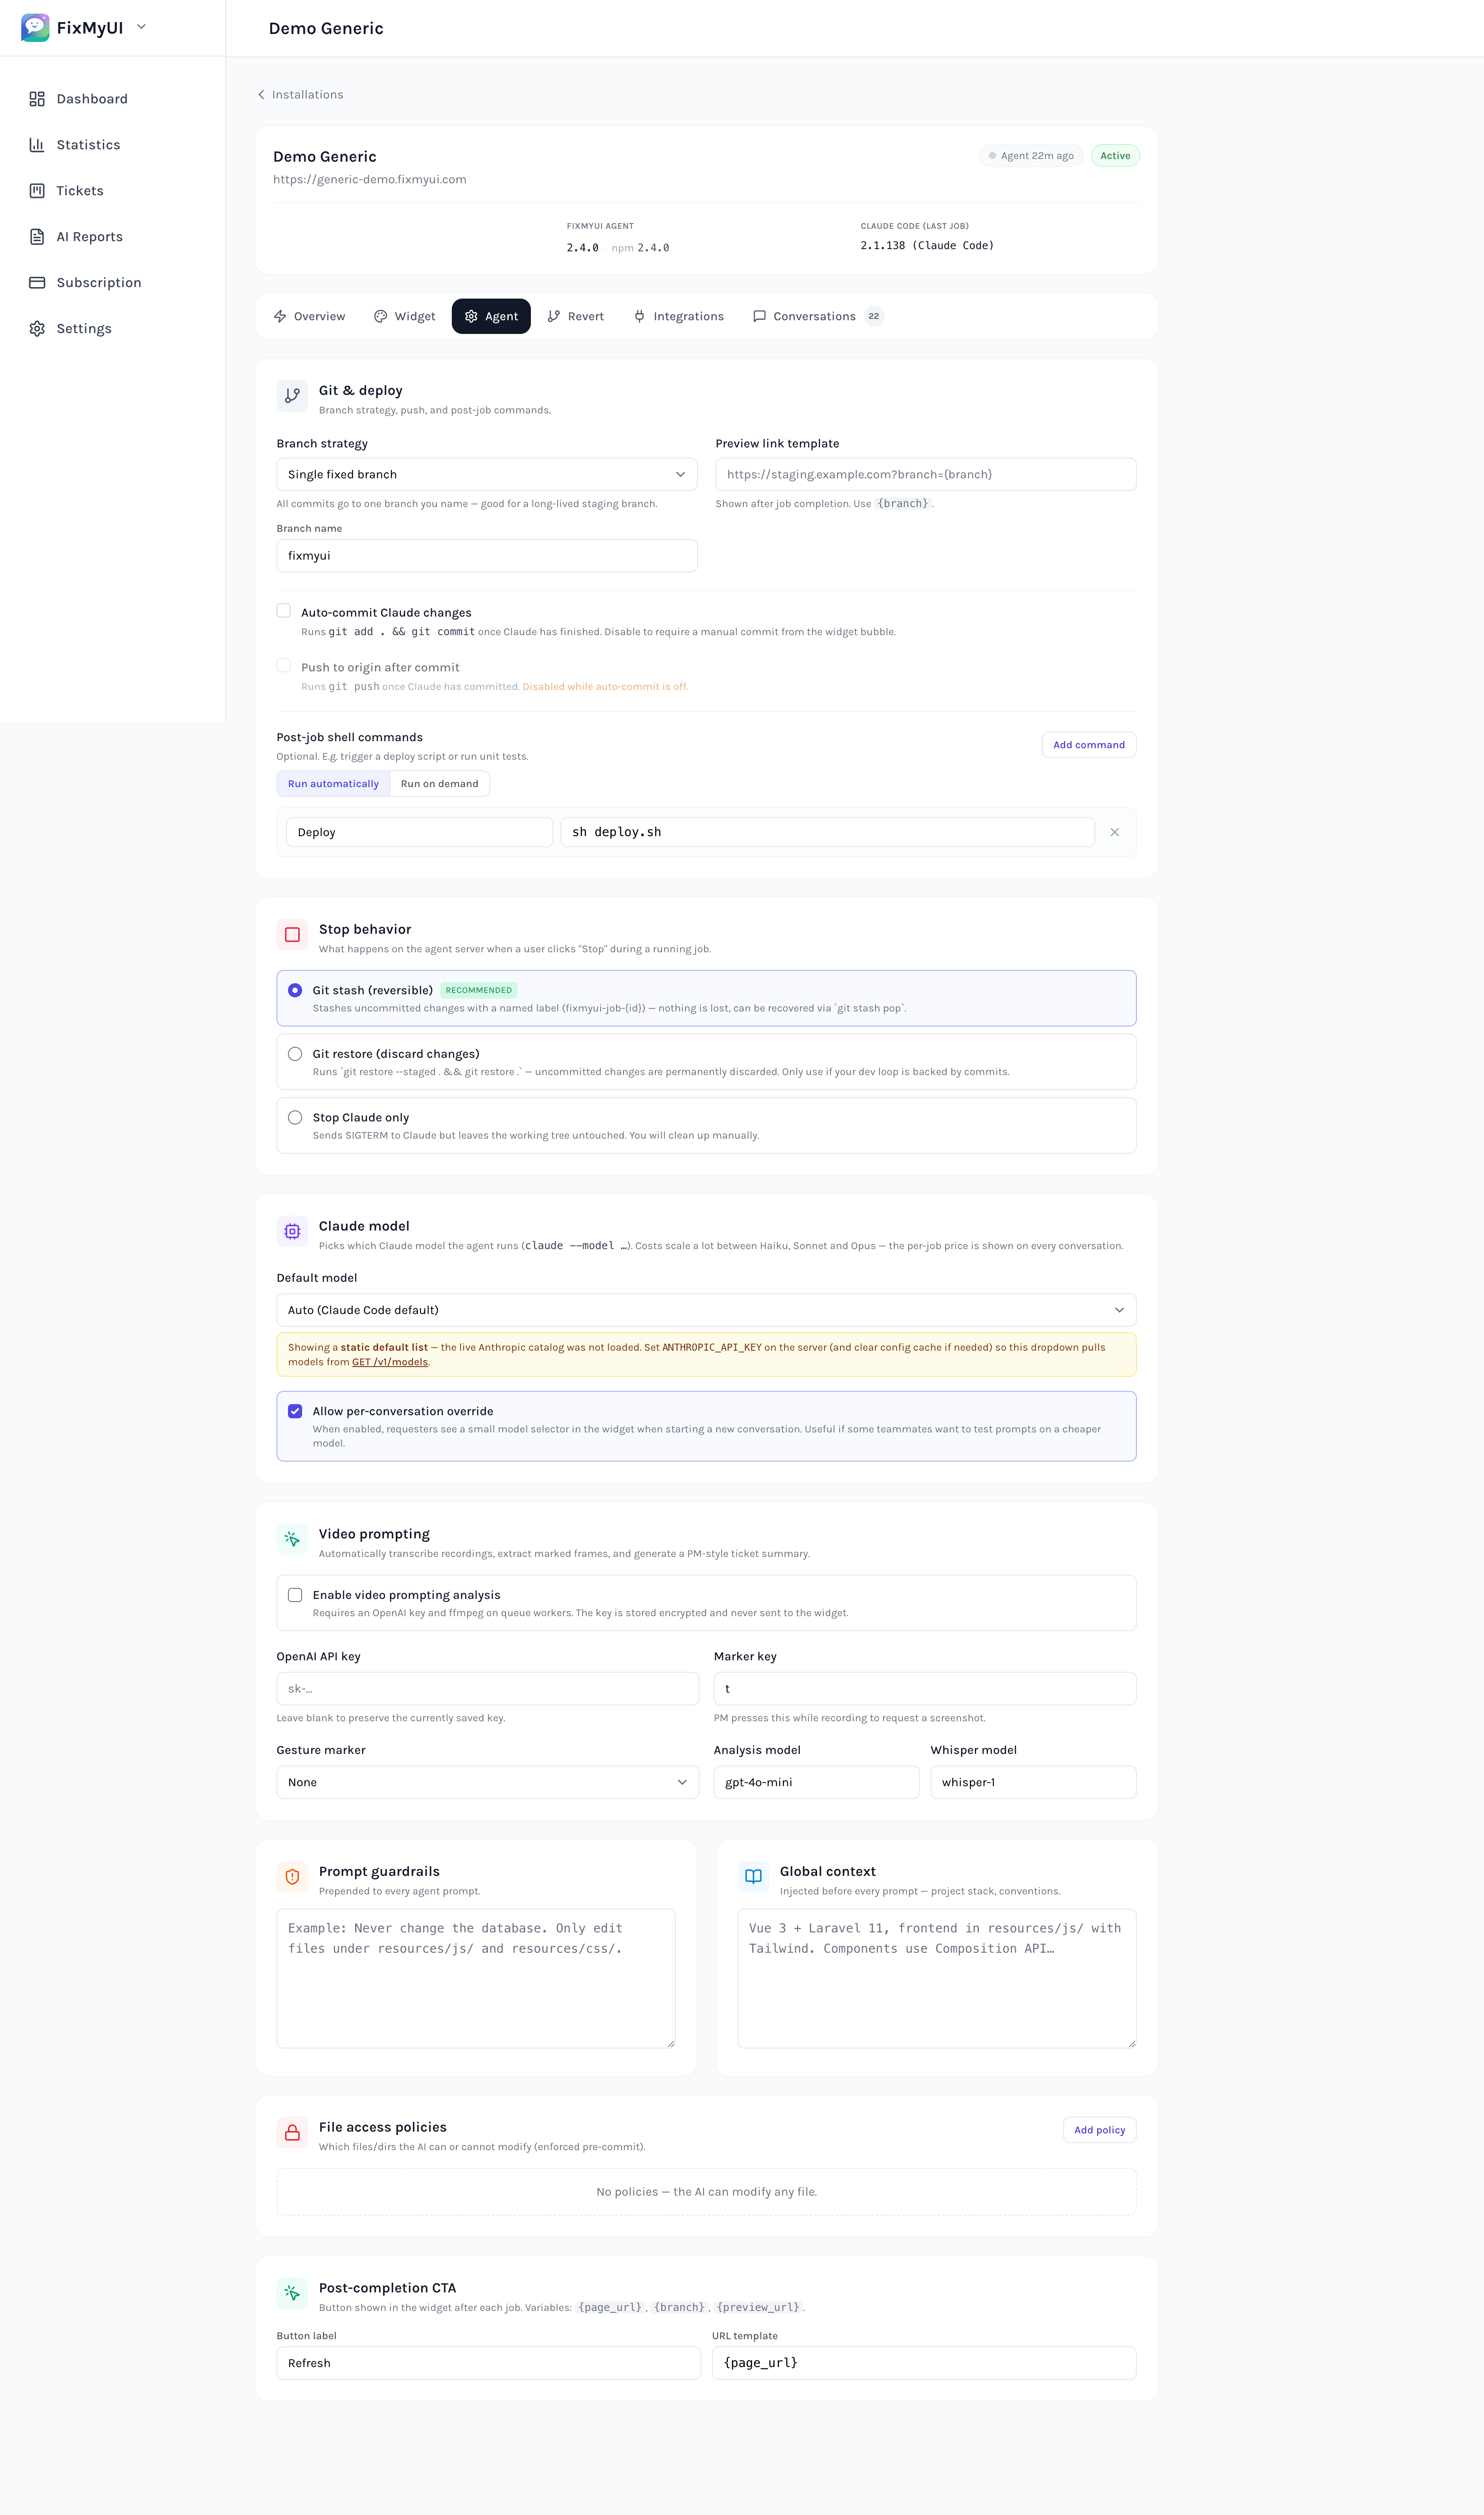Enable Auto-commit Claude changes checkbox
1484x2515 pixels.
pos(284,611)
